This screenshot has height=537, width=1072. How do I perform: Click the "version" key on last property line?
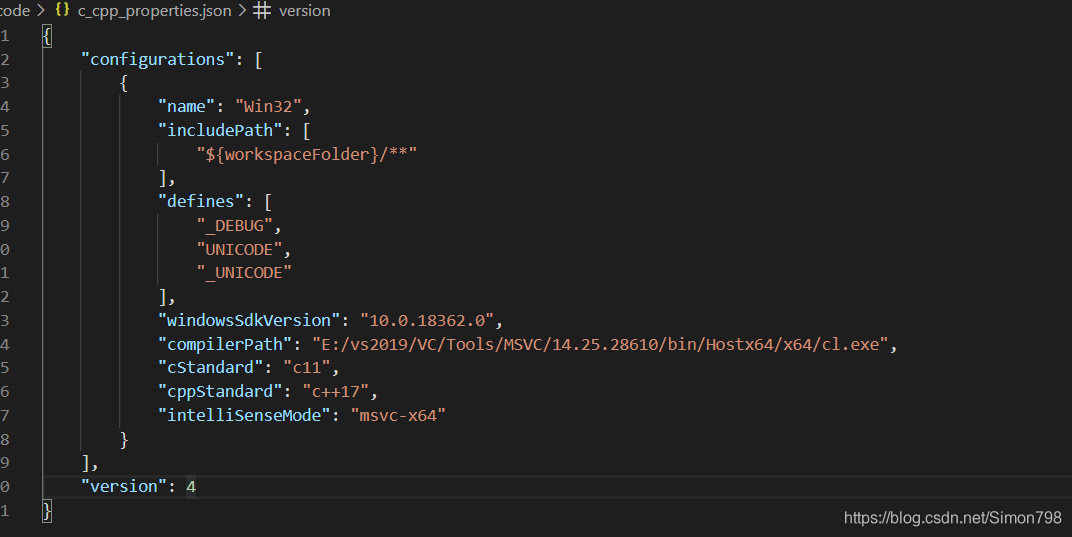124,486
